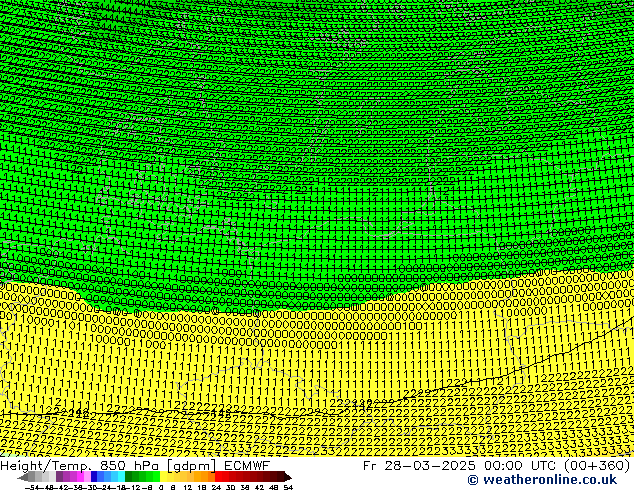Click the 54 label on the legend
The width and height of the screenshot is (634, 490).
[x=288, y=487]
